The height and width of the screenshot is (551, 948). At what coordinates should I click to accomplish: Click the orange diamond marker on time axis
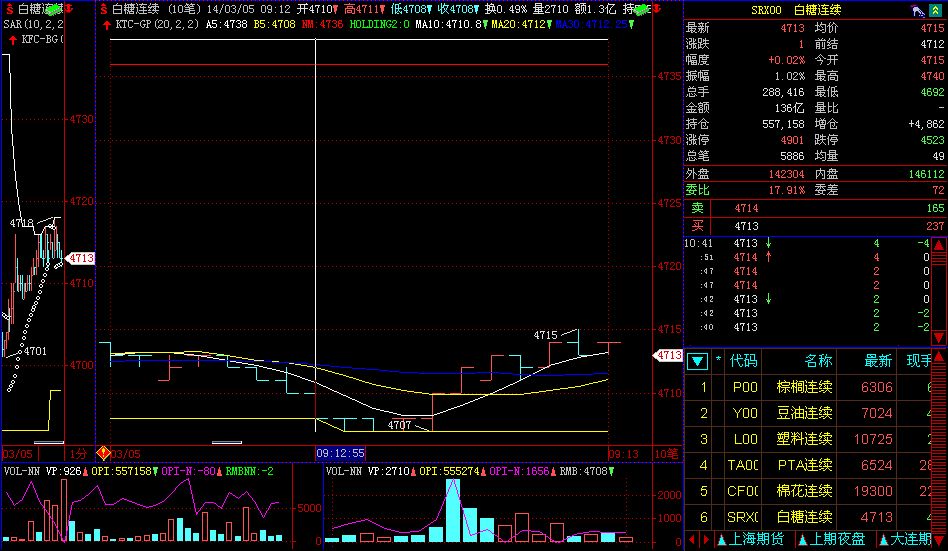tap(102, 453)
